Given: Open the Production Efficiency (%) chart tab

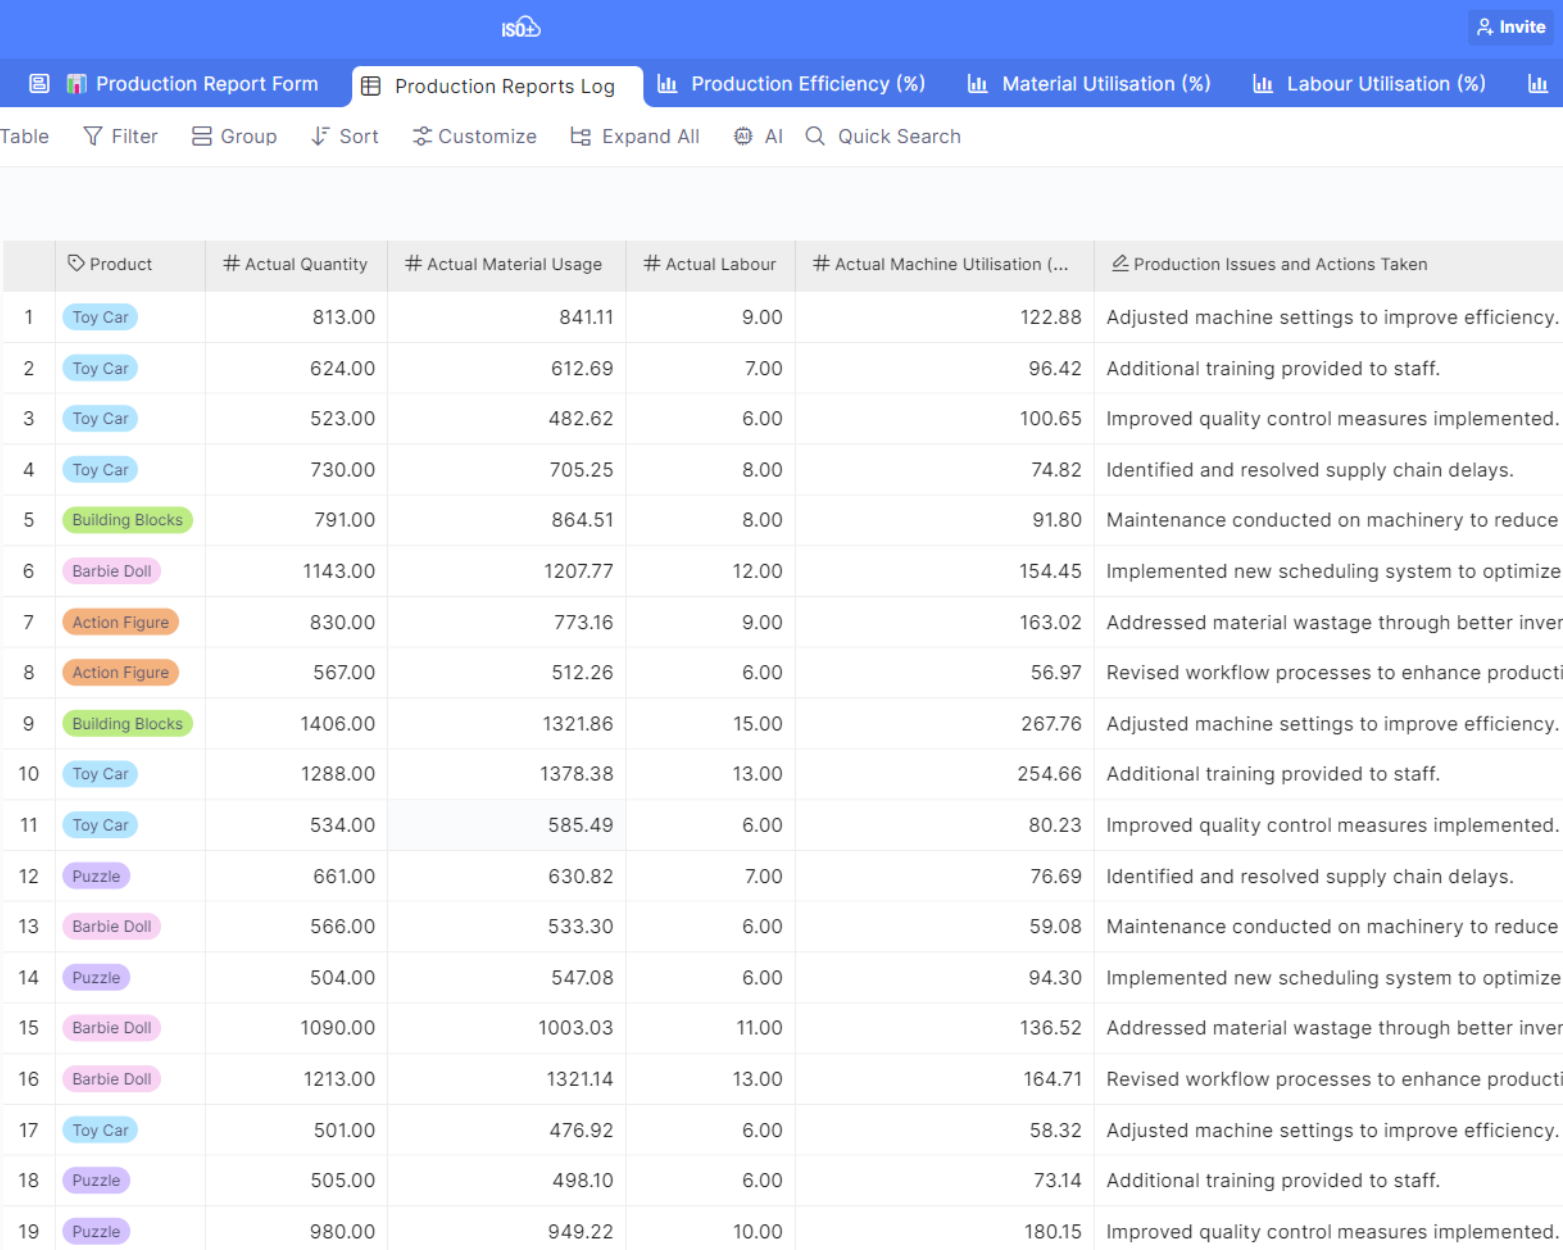Looking at the screenshot, I should pyautogui.click(x=791, y=84).
